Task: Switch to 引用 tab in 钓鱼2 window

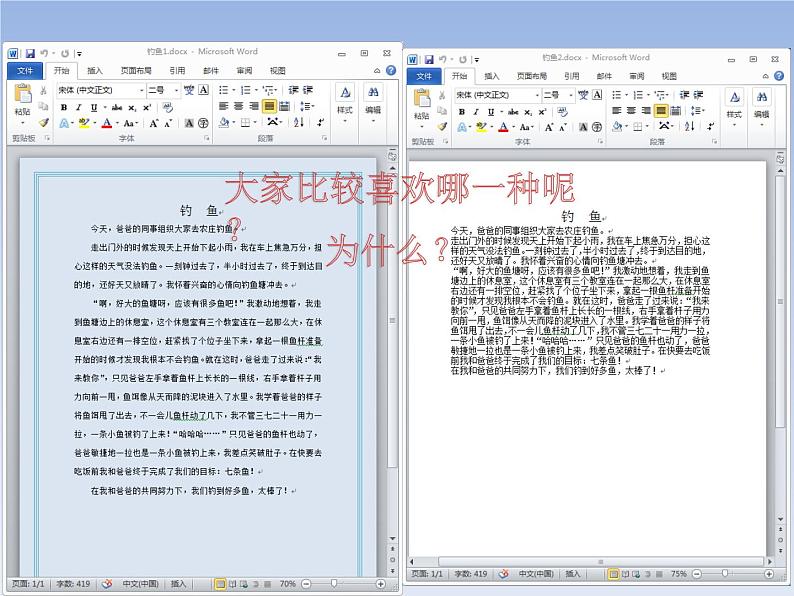Action: [572, 76]
